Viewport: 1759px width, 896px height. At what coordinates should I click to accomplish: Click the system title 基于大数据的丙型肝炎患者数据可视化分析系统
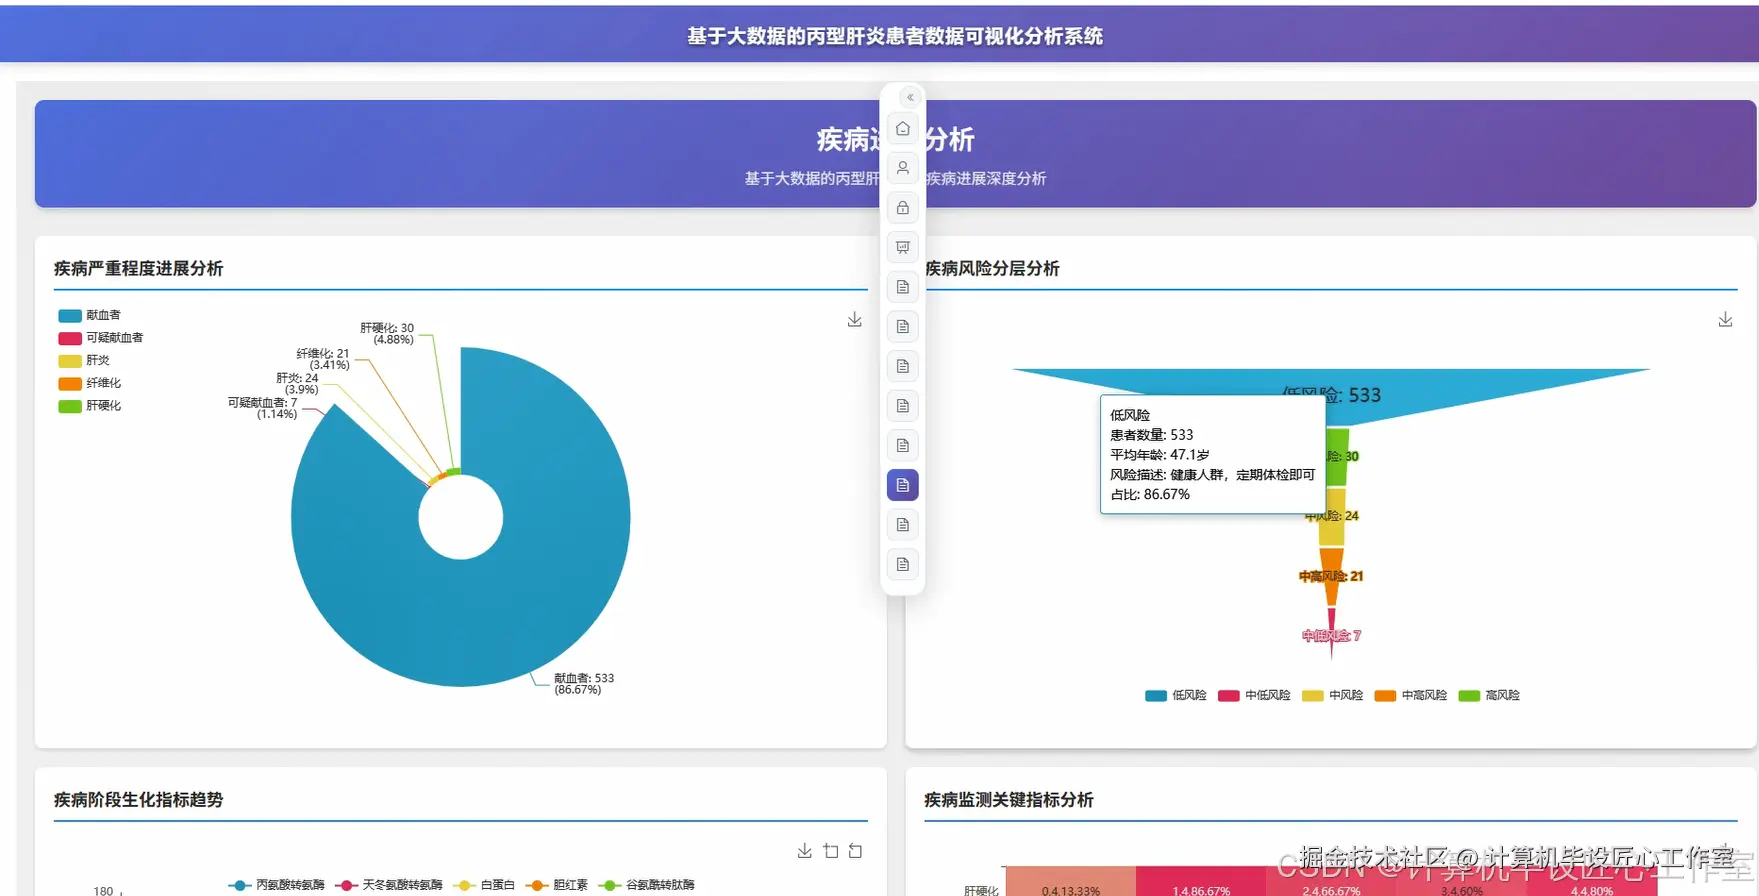click(x=895, y=36)
